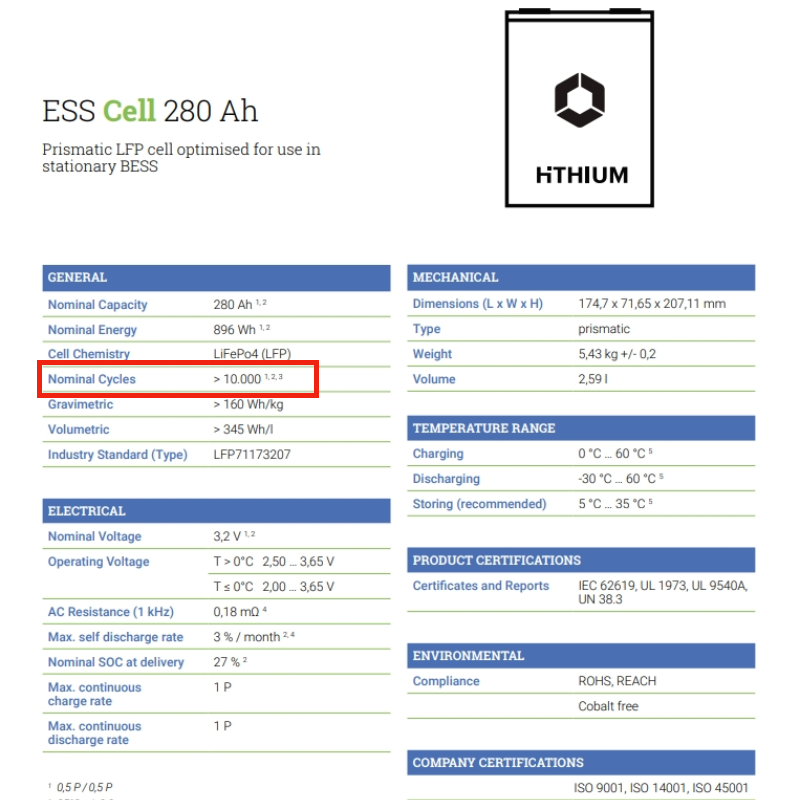Click the PRODUCT CERTIFICATIONS header
Viewport: 800px width, 800px height.
581,560
